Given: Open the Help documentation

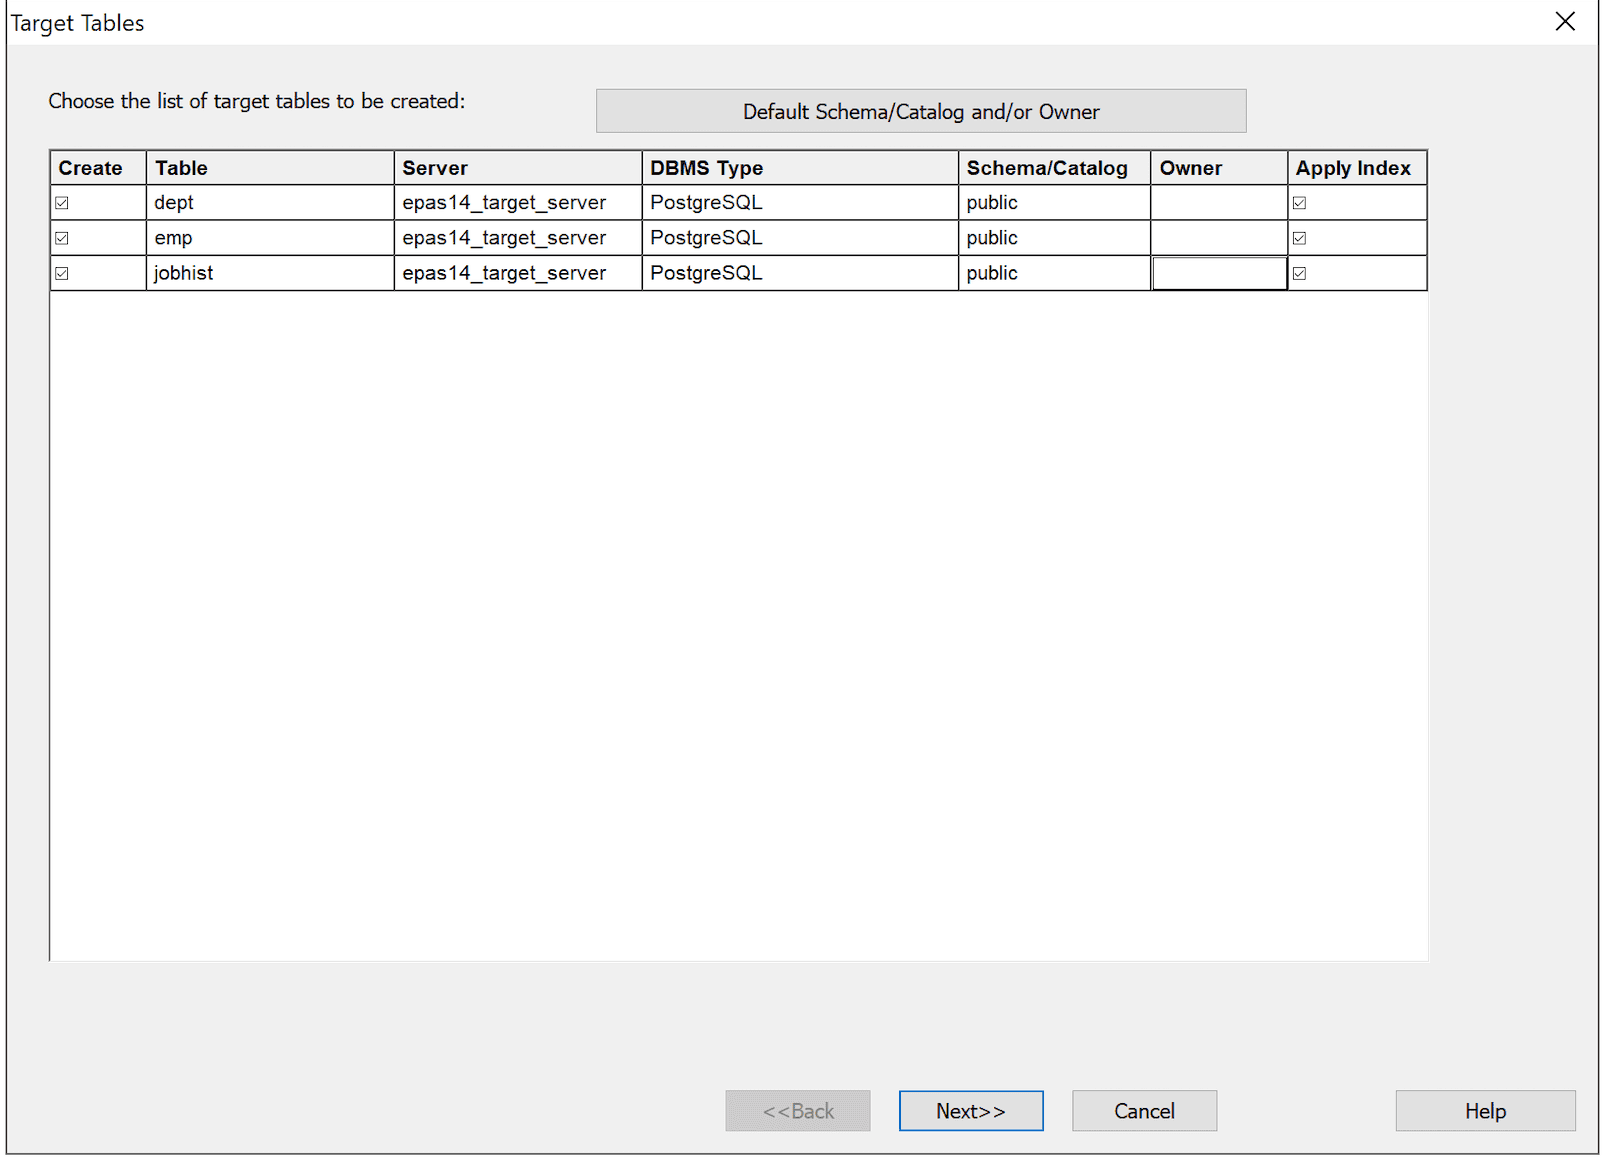Looking at the screenshot, I should pyautogui.click(x=1484, y=1111).
